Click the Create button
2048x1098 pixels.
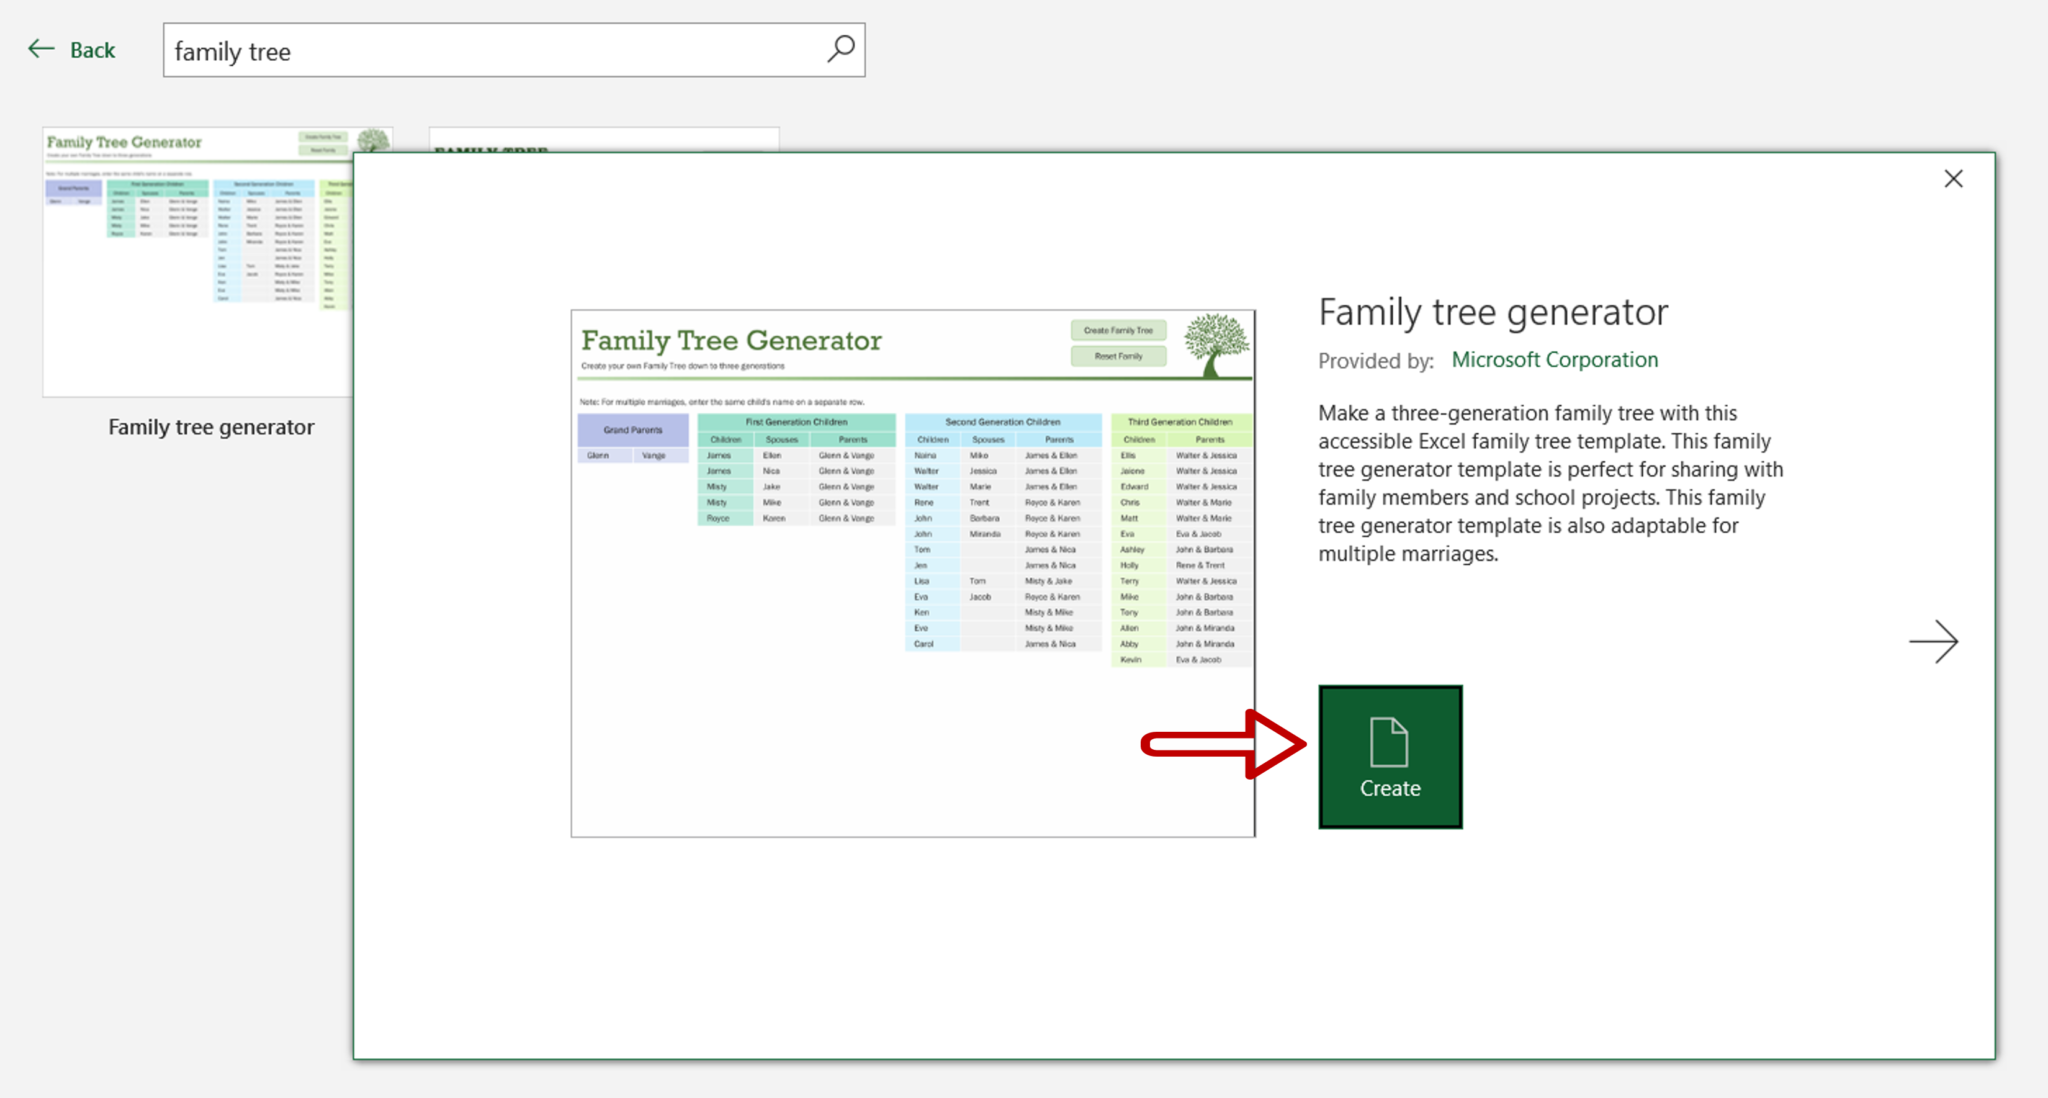[1390, 757]
